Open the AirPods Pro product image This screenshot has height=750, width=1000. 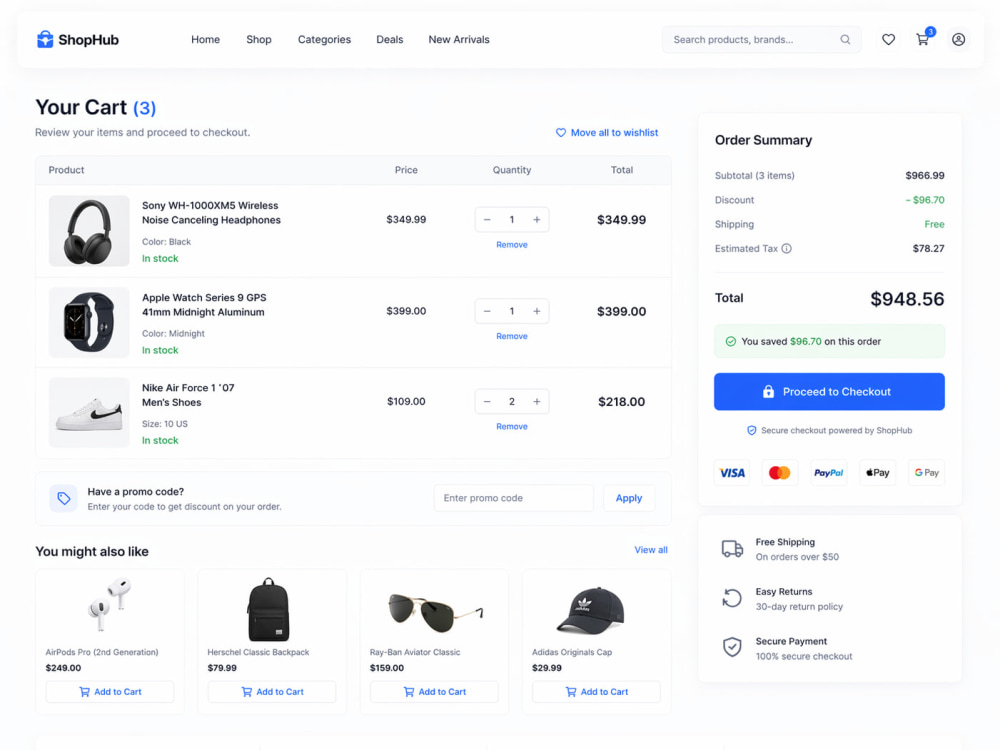click(x=110, y=606)
